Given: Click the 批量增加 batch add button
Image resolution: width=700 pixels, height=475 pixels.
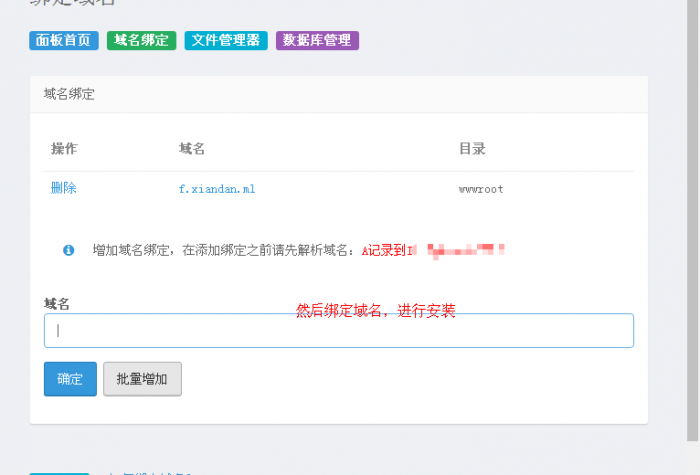Looking at the screenshot, I should (142, 379).
